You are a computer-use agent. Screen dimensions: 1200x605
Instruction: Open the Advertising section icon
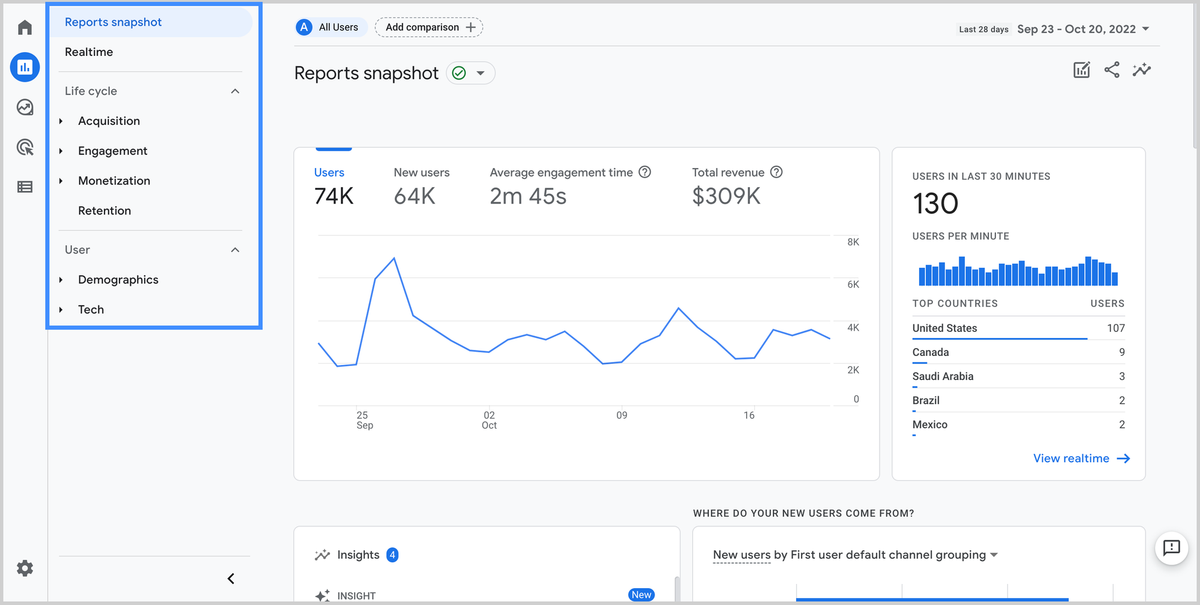pos(24,147)
